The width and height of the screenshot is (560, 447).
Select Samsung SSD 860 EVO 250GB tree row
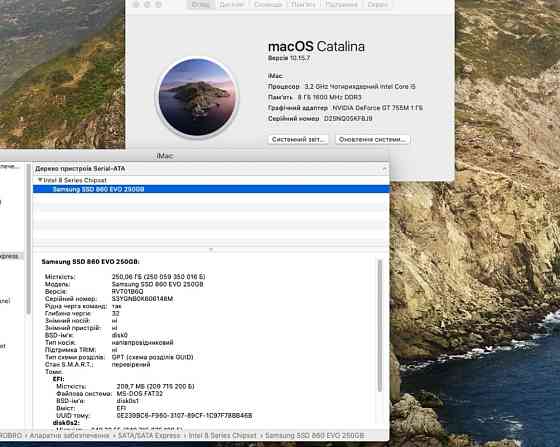coord(211,189)
